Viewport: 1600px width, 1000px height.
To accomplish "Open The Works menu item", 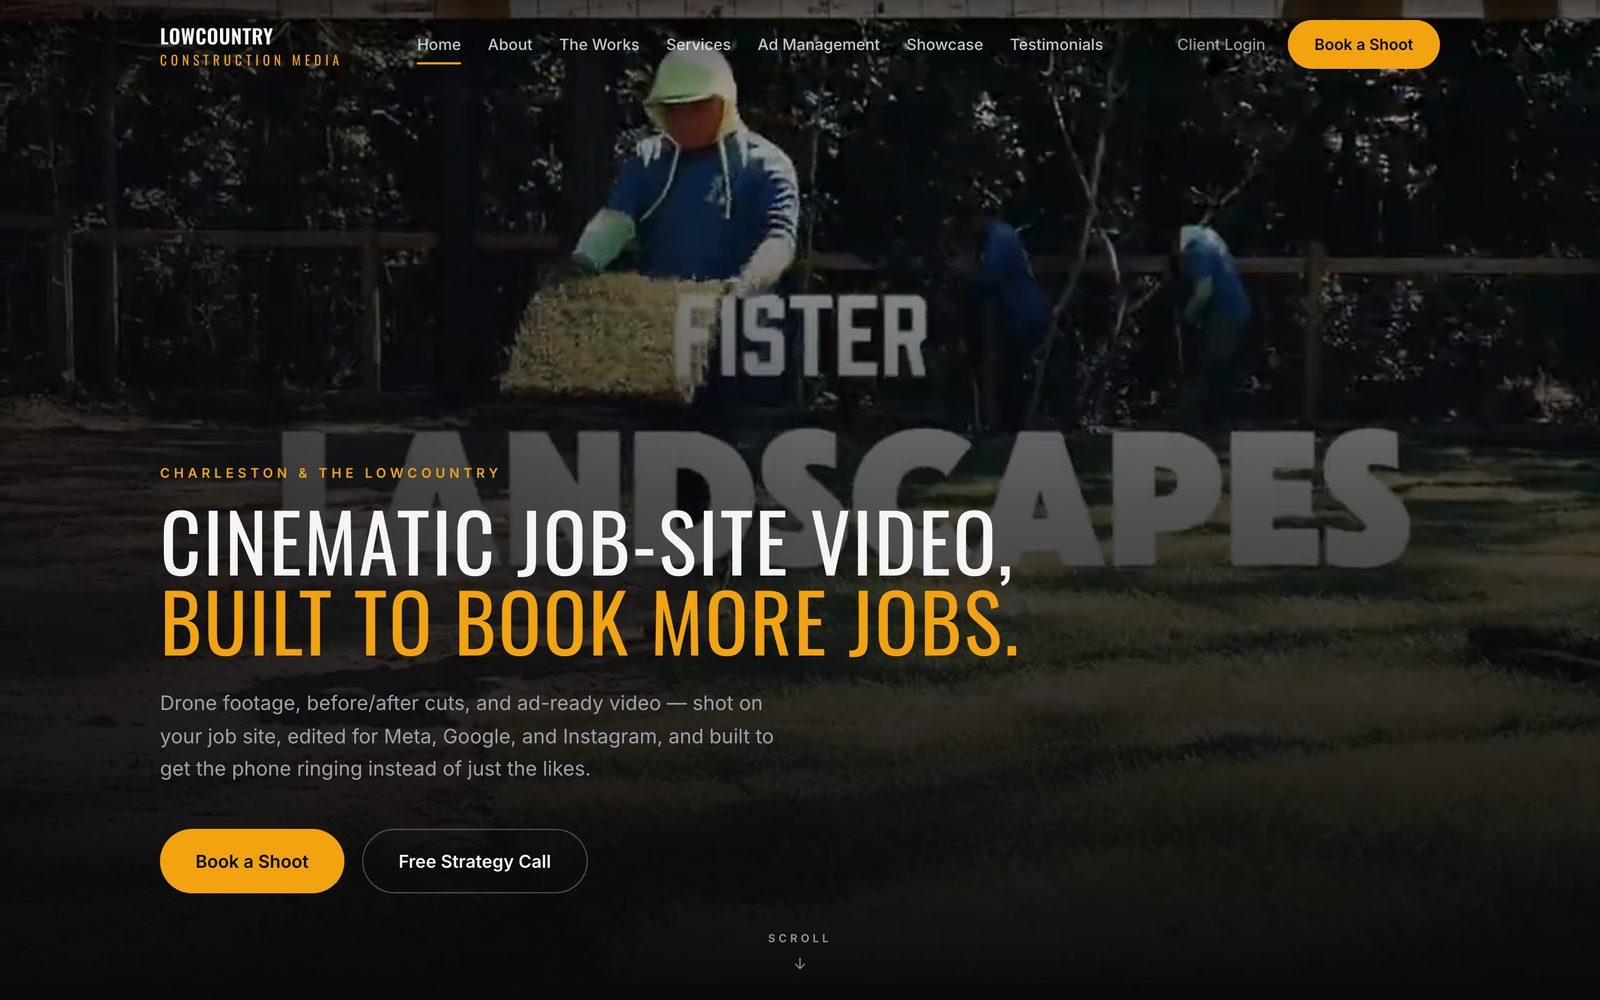I will pyautogui.click(x=599, y=45).
